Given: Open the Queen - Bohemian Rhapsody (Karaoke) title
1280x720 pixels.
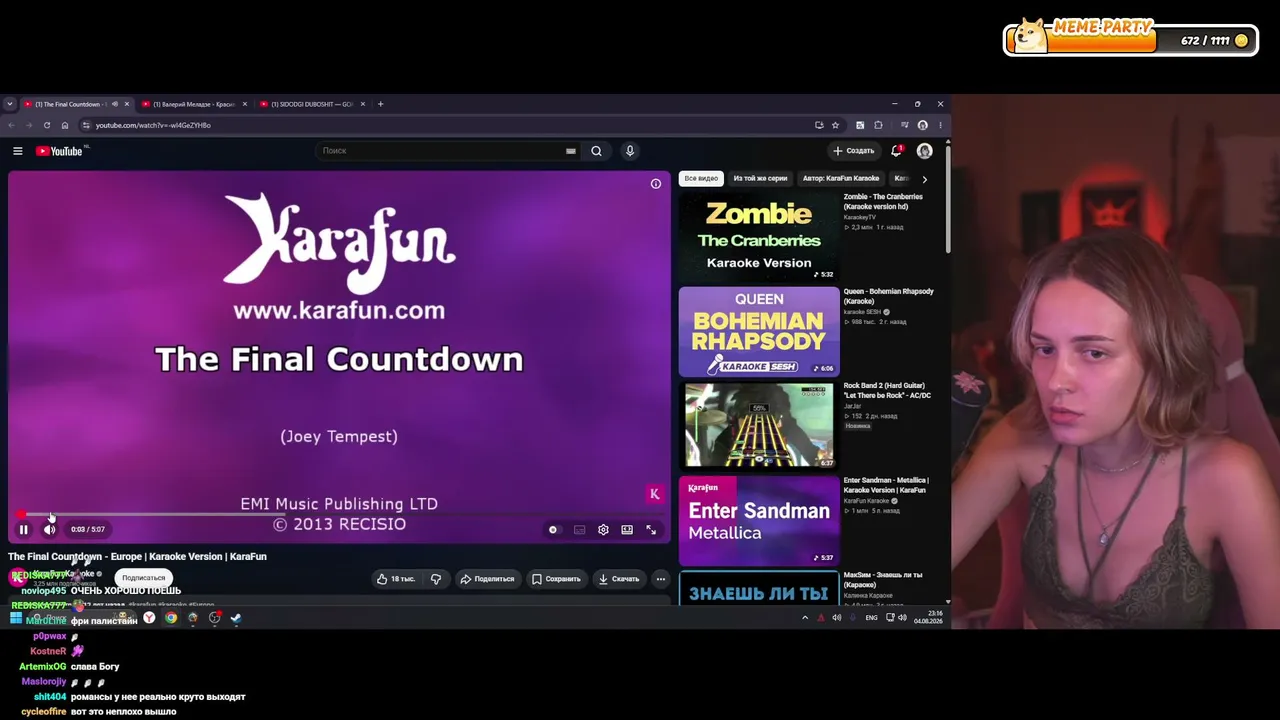Looking at the screenshot, I should coord(888,296).
